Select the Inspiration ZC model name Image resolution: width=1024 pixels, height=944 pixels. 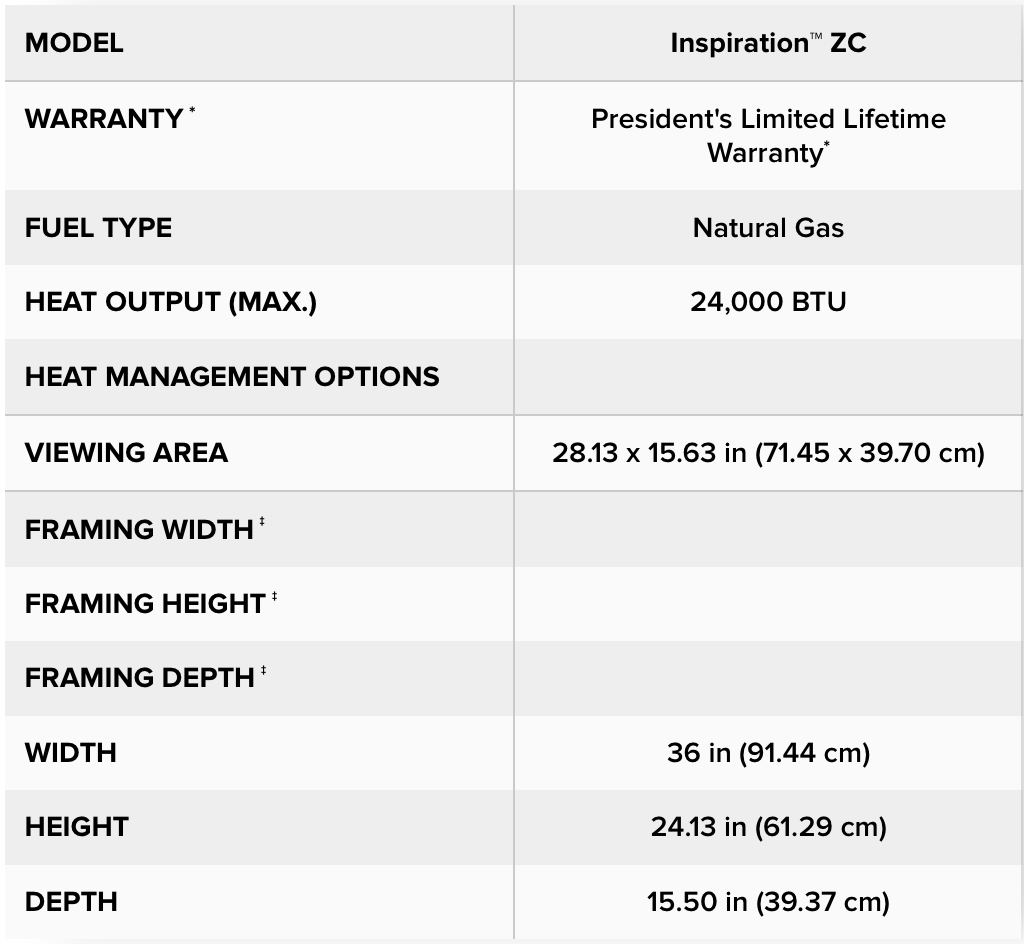(x=768, y=43)
